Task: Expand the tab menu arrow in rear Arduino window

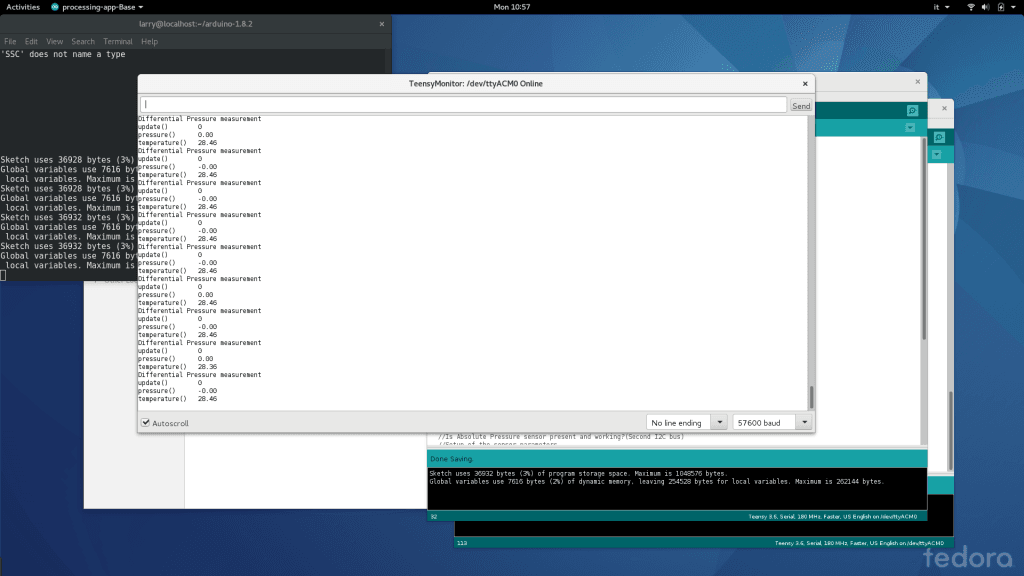Action: coord(936,155)
